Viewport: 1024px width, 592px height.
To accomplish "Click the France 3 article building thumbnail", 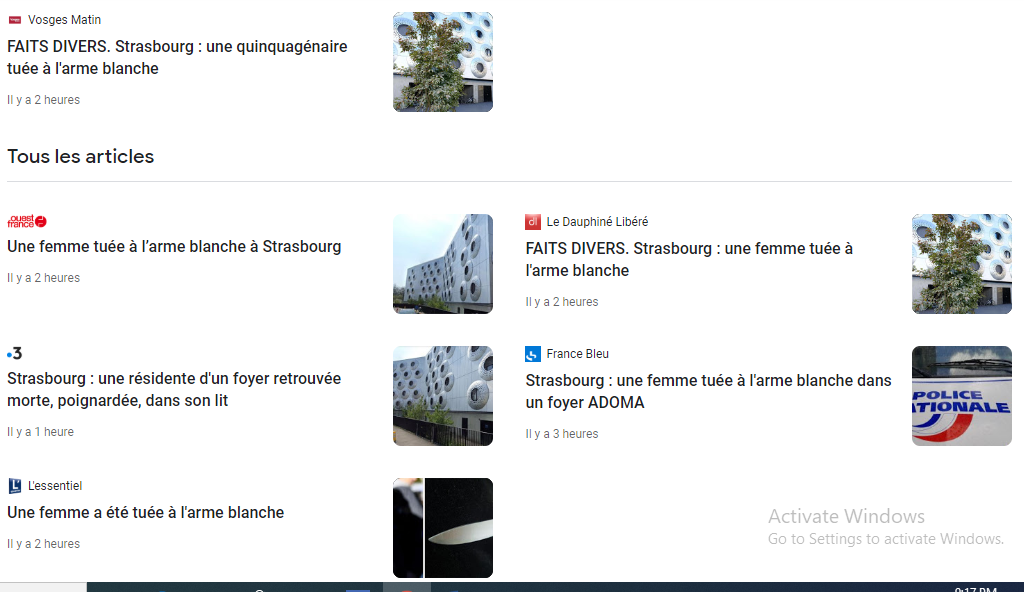I will coord(443,396).
